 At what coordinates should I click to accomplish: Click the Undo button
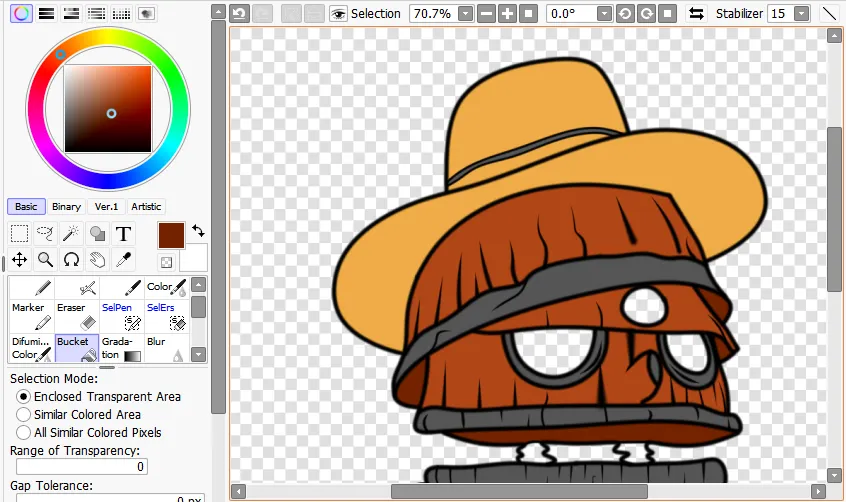click(x=240, y=13)
